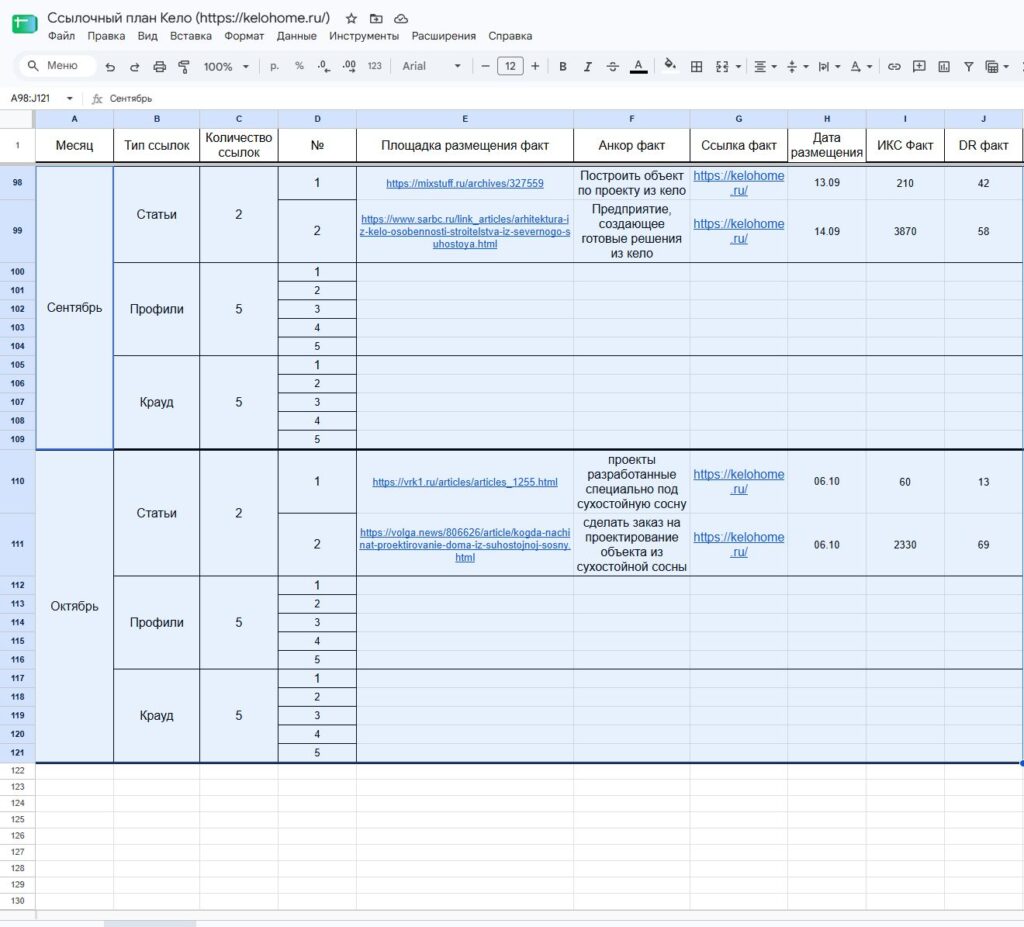Decrease decimal places
1024x927 pixels.
tap(324, 66)
